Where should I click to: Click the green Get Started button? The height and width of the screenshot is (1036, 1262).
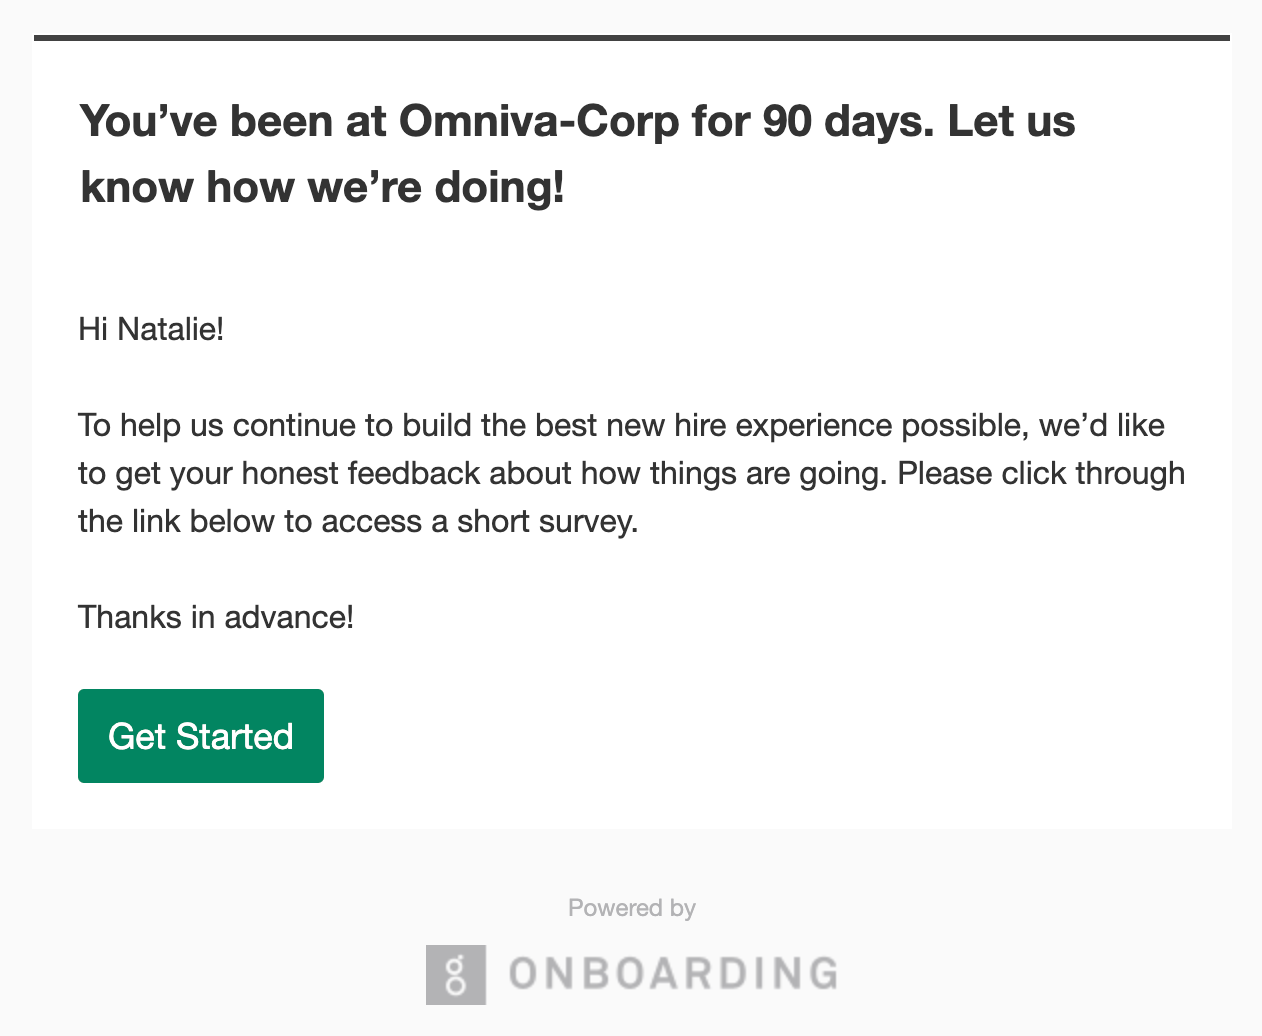[201, 736]
